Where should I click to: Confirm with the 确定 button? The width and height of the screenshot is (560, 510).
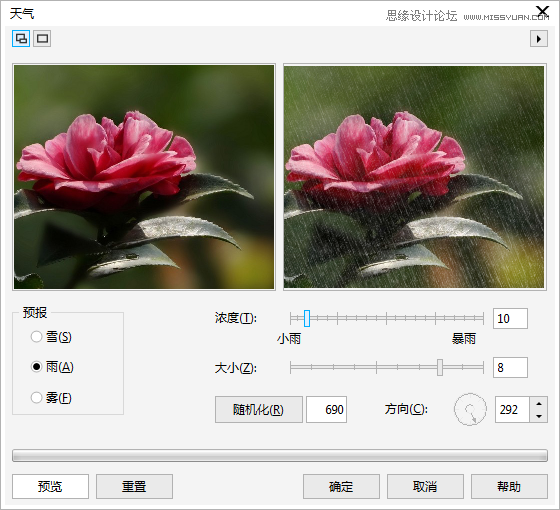click(x=341, y=486)
